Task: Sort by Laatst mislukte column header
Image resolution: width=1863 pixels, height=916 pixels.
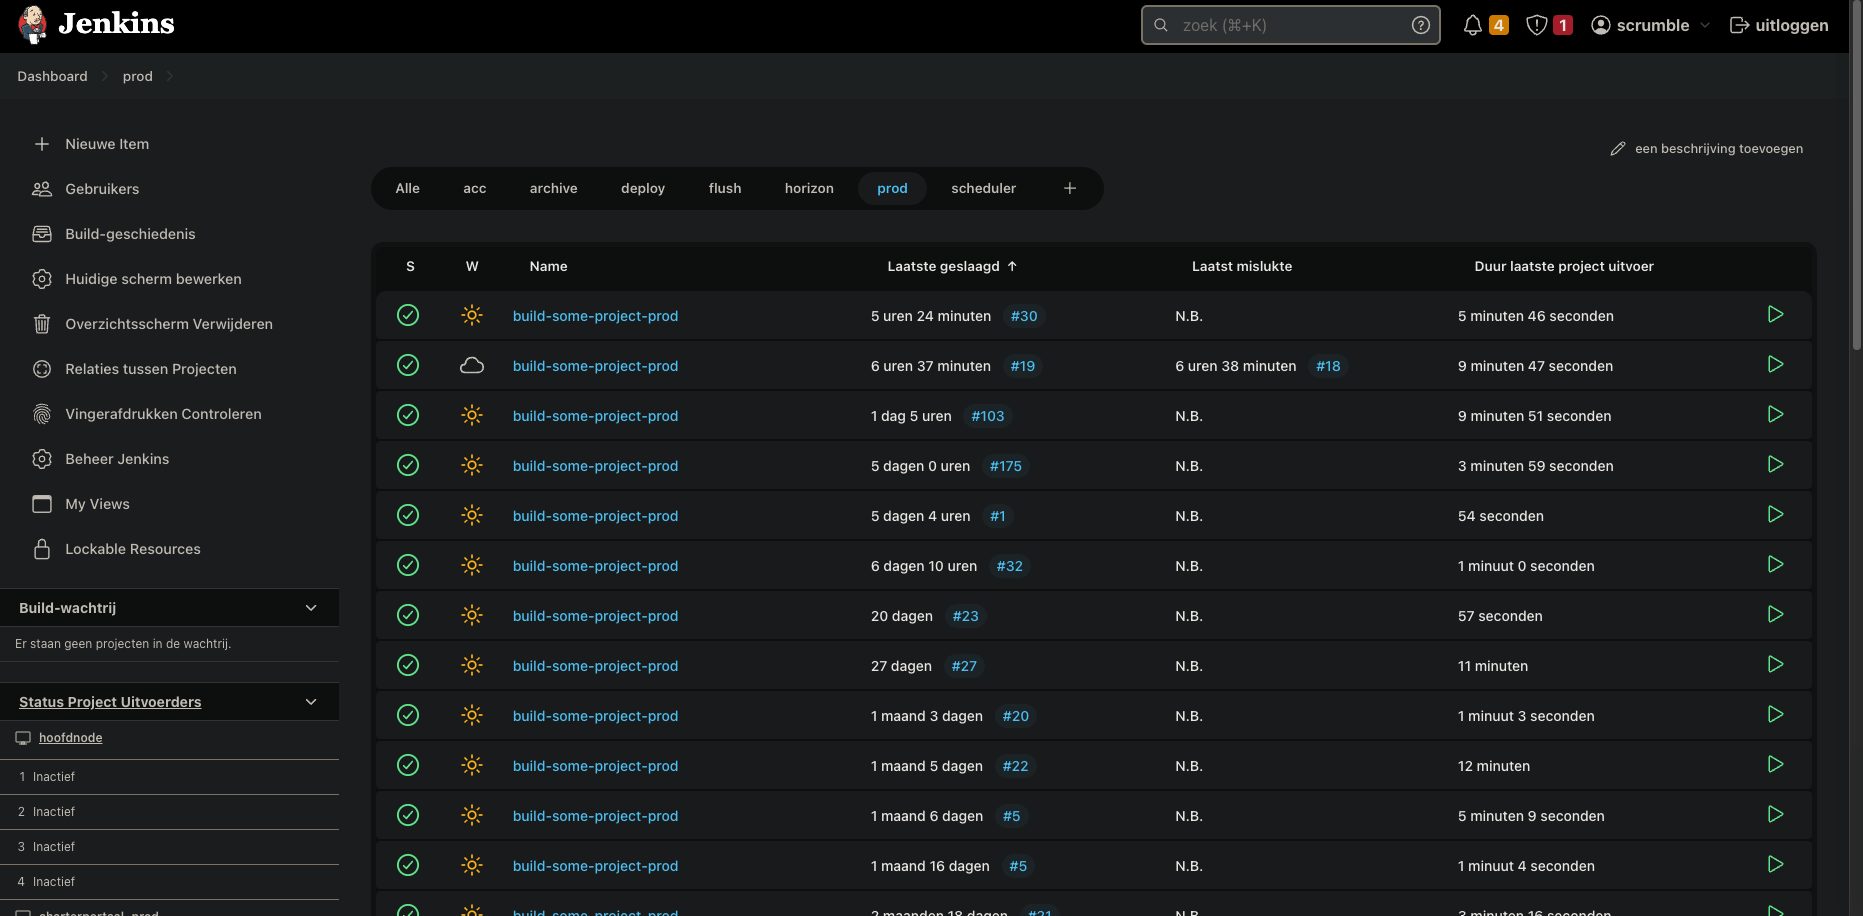Action: [x=1242, y=266]
